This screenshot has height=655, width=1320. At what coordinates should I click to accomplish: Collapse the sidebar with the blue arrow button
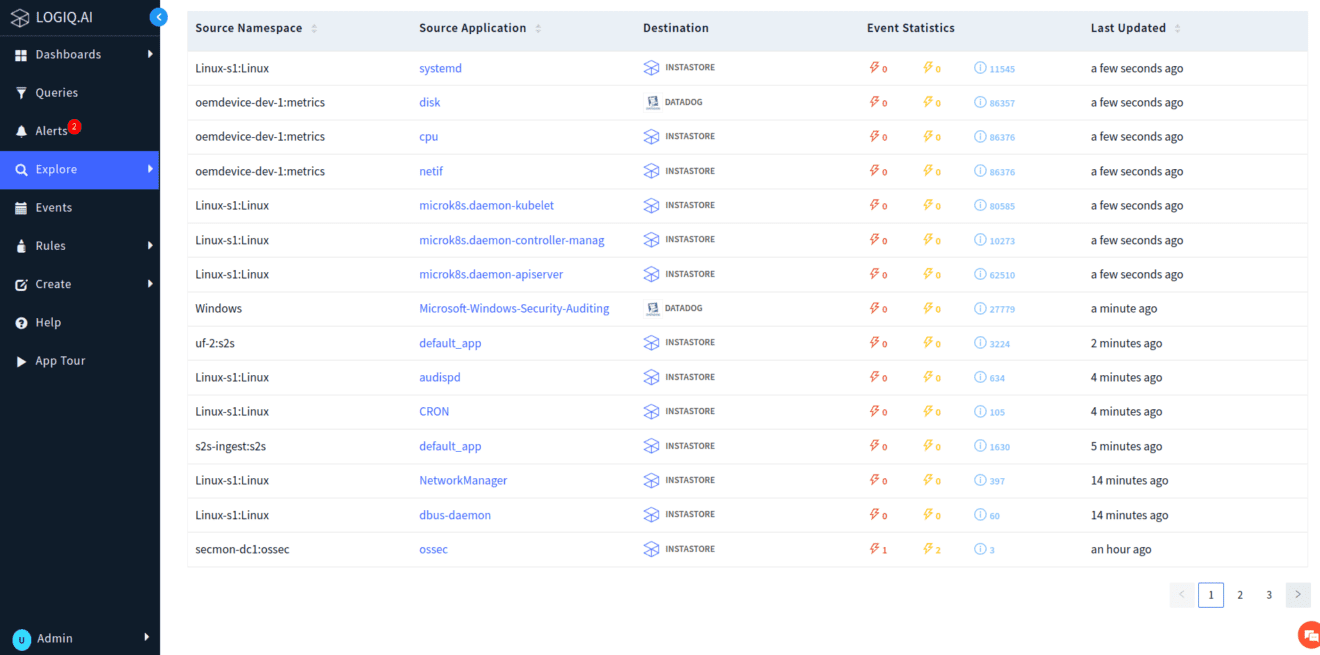coord(158,17)
